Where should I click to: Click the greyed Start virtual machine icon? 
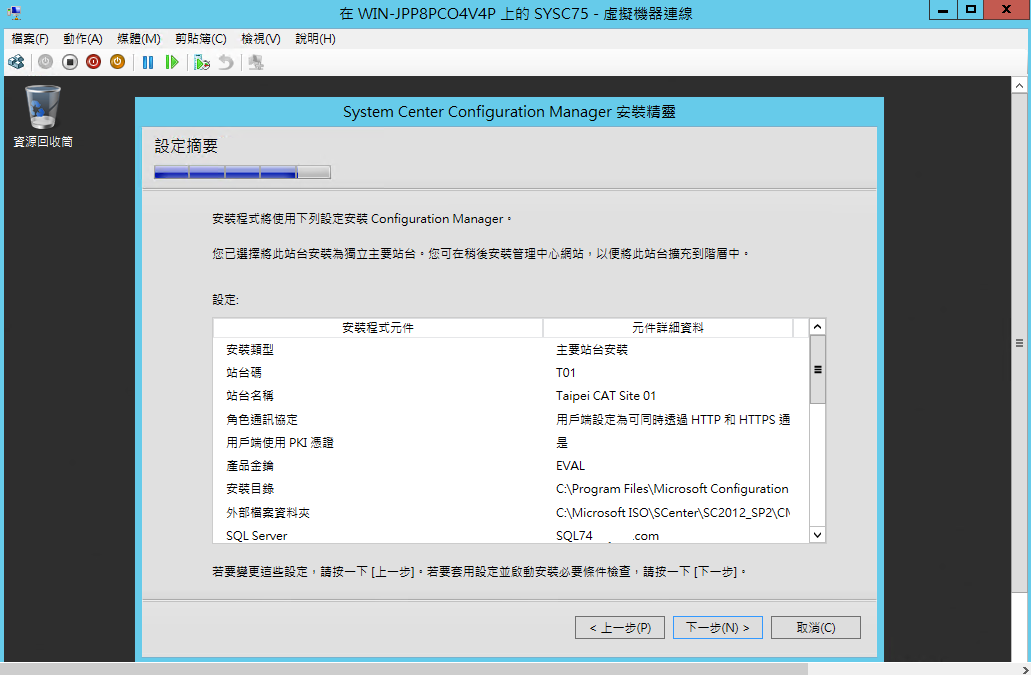[x=45, y=62]
